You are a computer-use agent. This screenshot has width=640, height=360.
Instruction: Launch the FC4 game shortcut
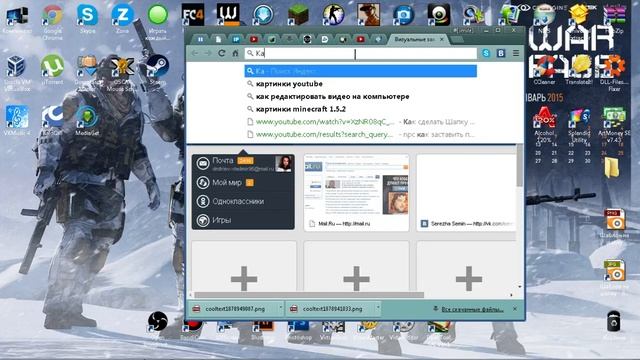[x=193, y=15]
